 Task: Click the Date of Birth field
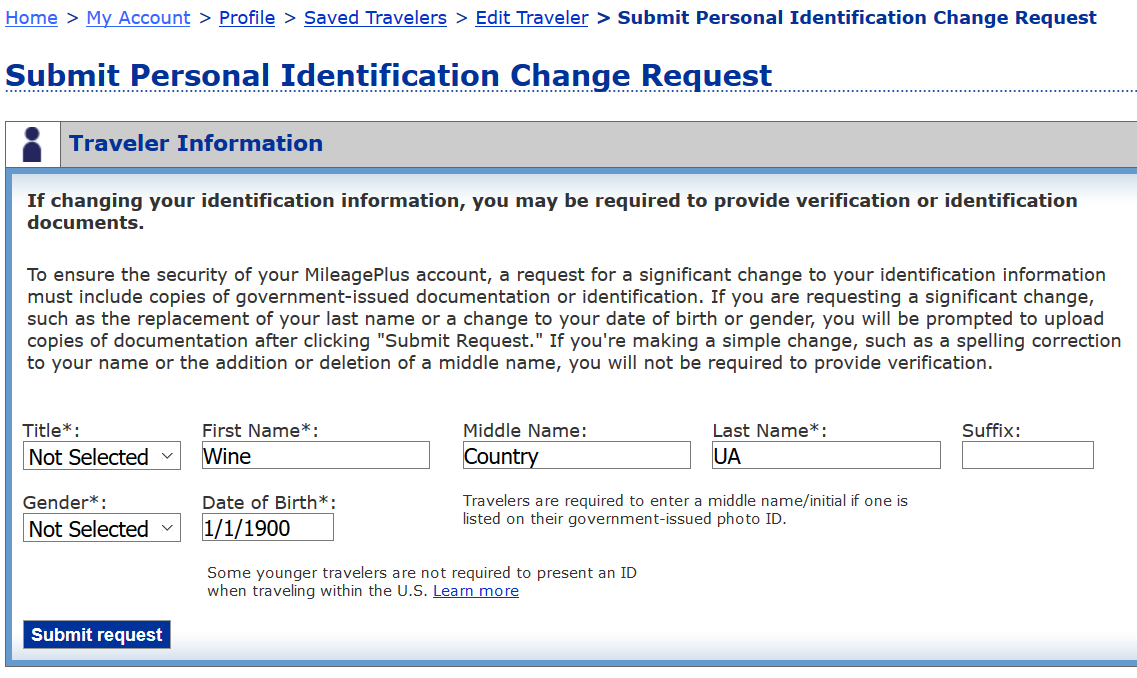coord(268,529)
